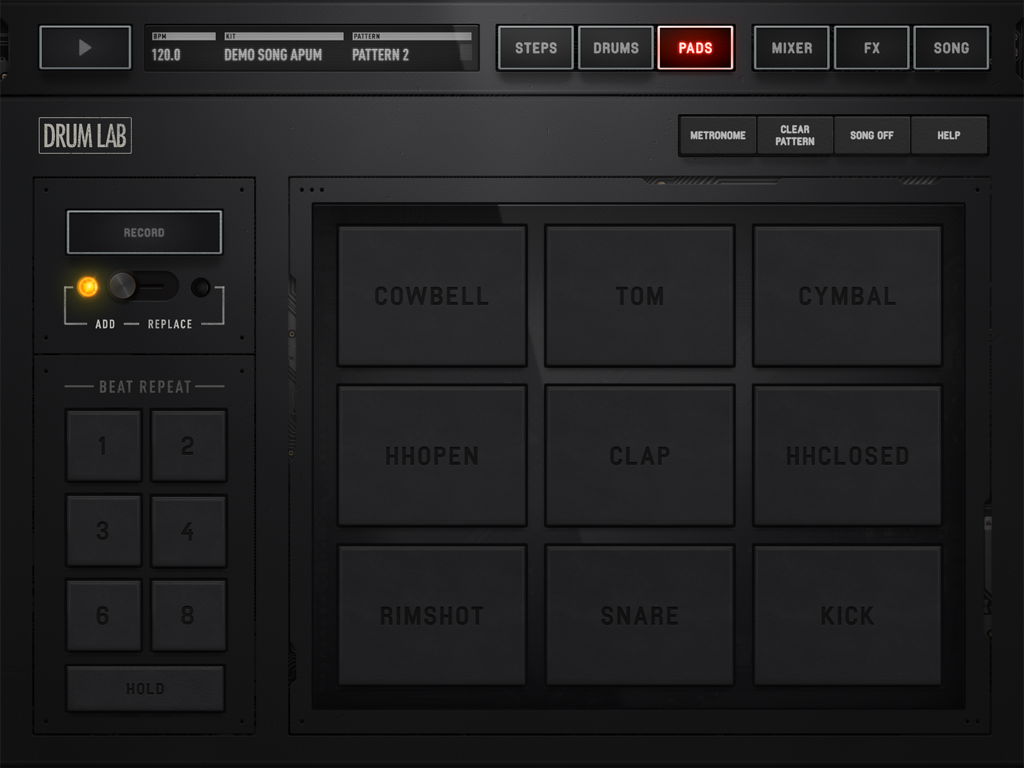The width and height of the screenshot is (1024, 768).
Task: Go to the STEPS tab
Action: 535,47
